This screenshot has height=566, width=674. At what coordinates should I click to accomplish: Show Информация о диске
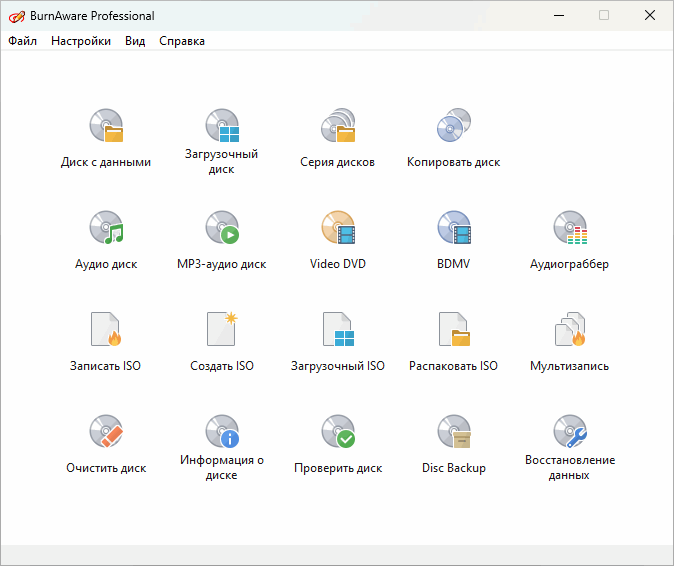point(222,432)
